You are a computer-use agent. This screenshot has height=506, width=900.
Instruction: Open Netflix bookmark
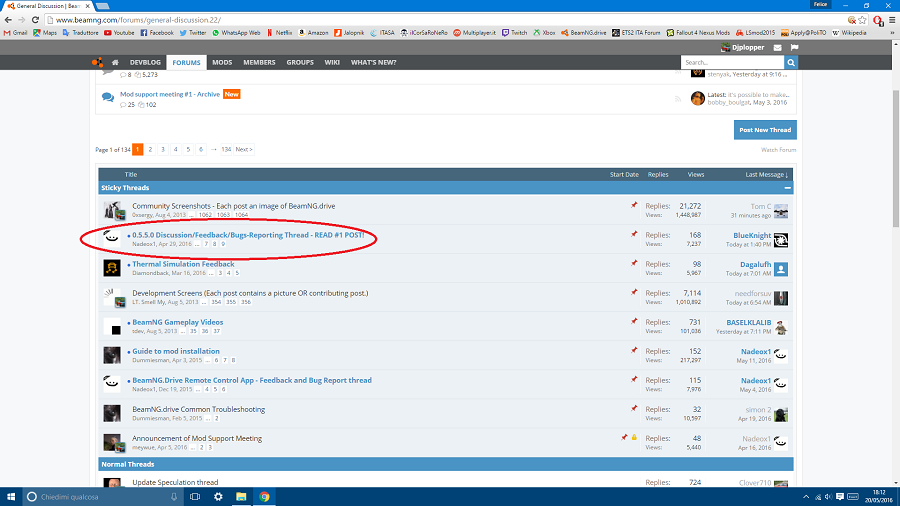tap(280, 33)
